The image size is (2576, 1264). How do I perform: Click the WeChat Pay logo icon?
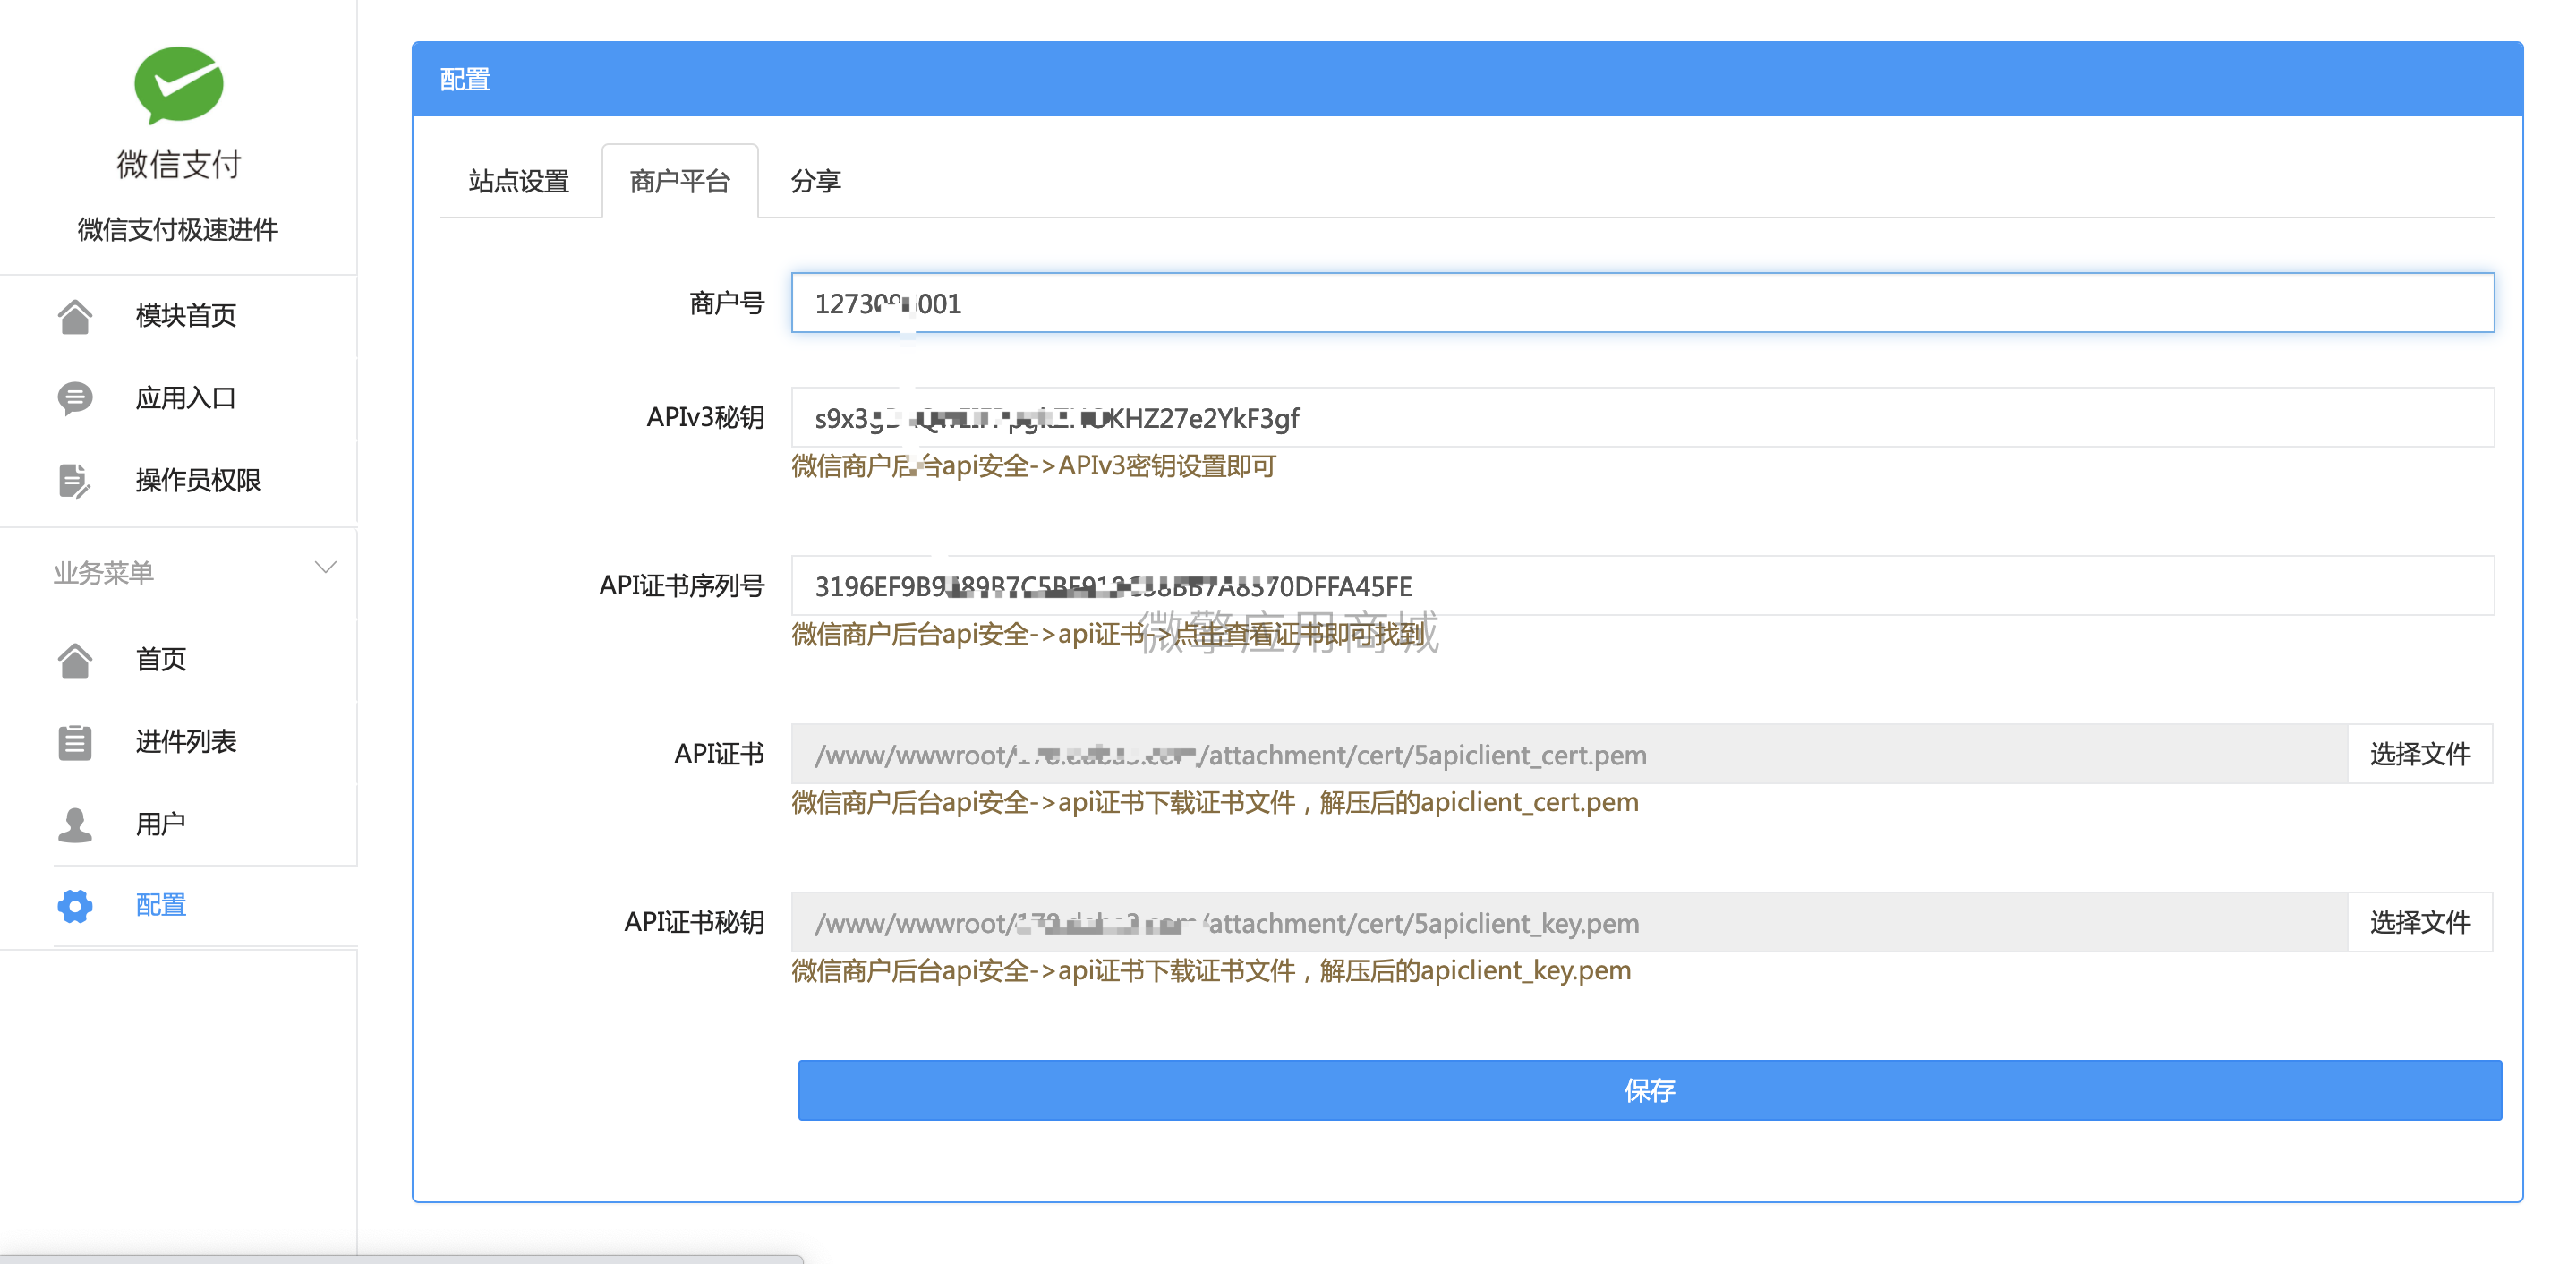(x=178, y=86)
